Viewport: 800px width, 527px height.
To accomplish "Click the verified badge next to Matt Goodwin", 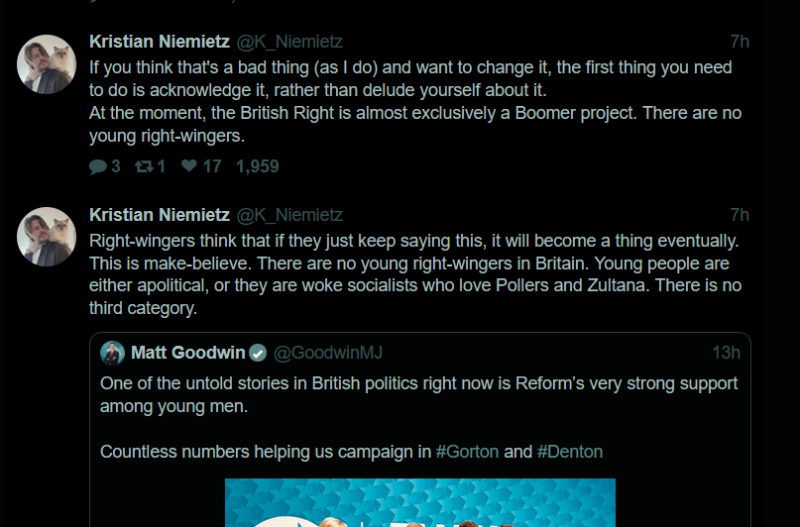I will tap(258, 352).
